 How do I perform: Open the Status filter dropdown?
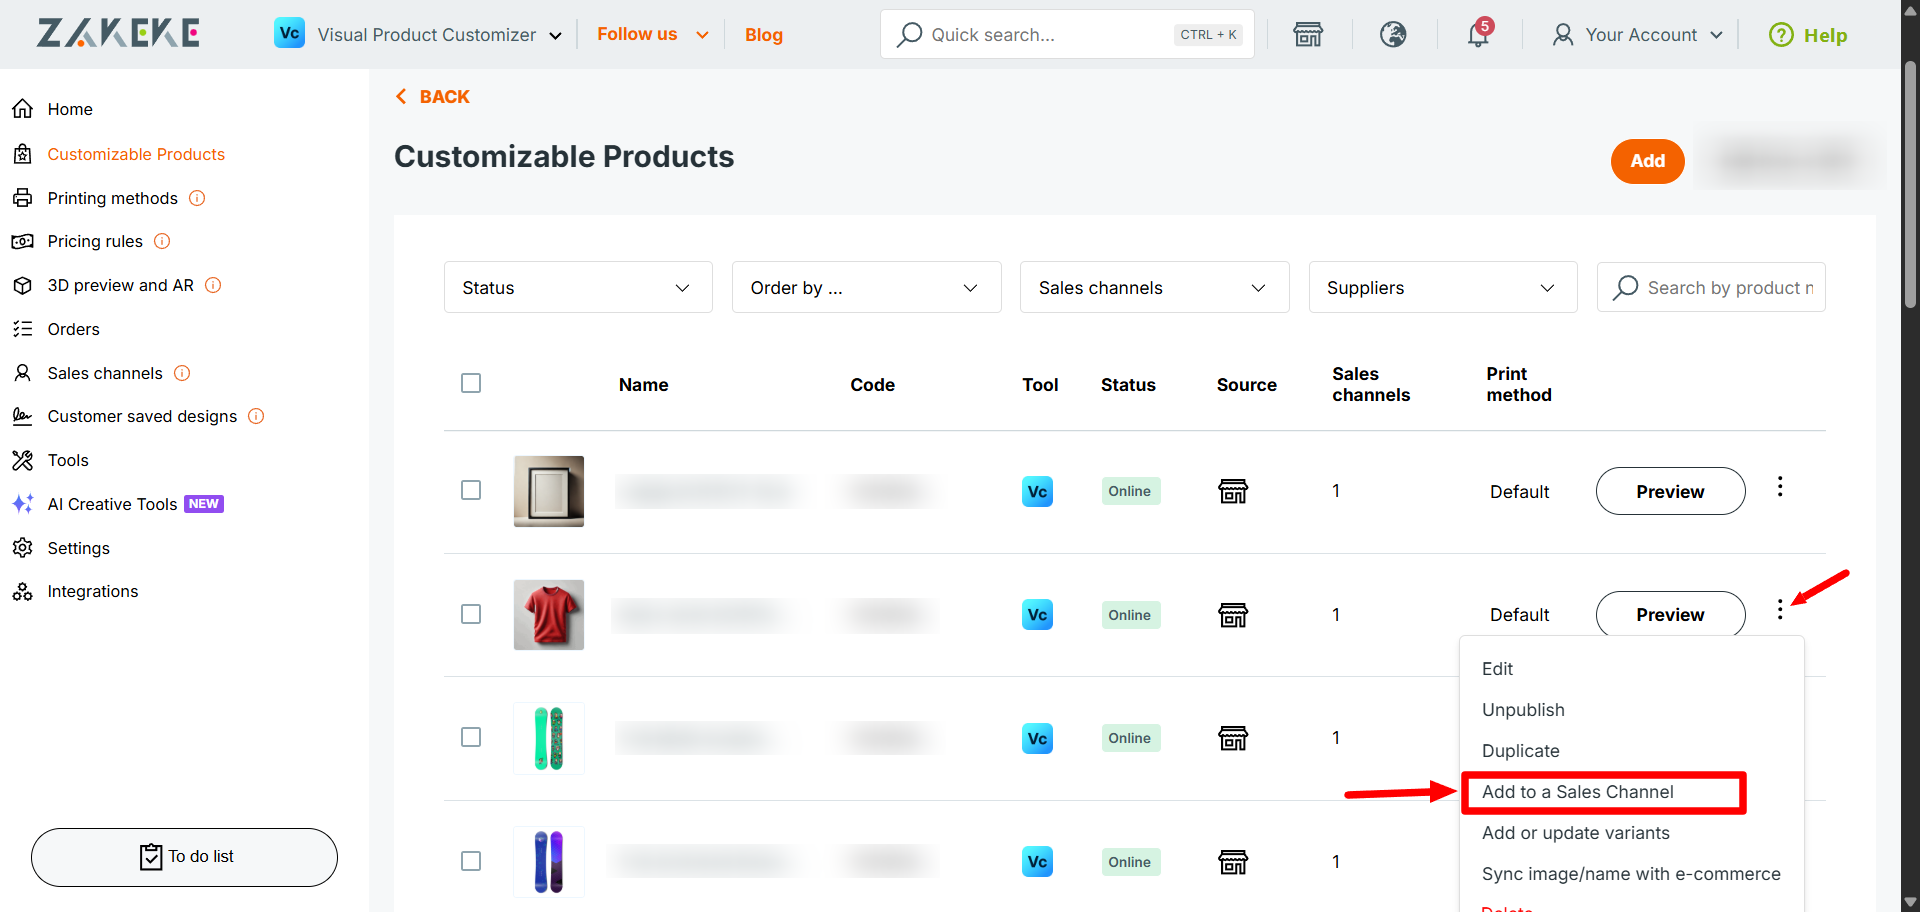[578, 287]
